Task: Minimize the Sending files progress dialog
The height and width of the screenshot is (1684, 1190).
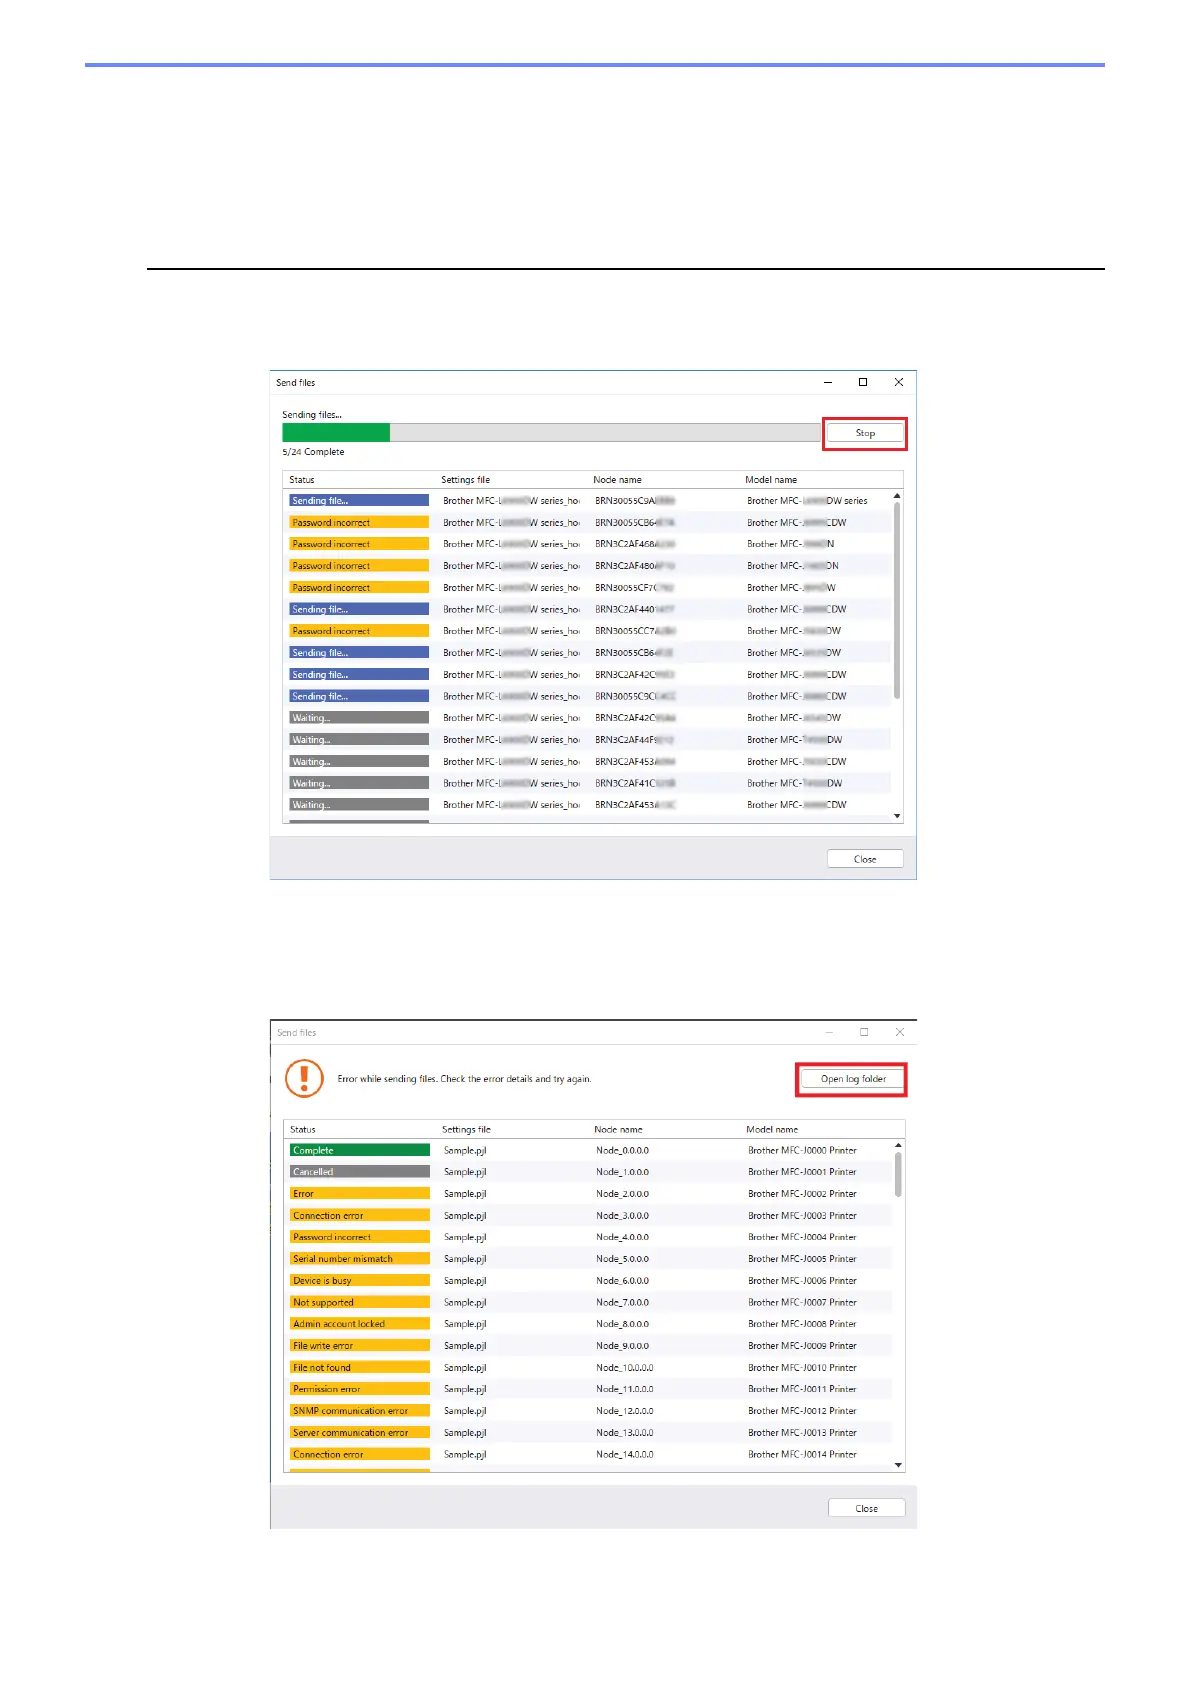Action: pos(827,382)
